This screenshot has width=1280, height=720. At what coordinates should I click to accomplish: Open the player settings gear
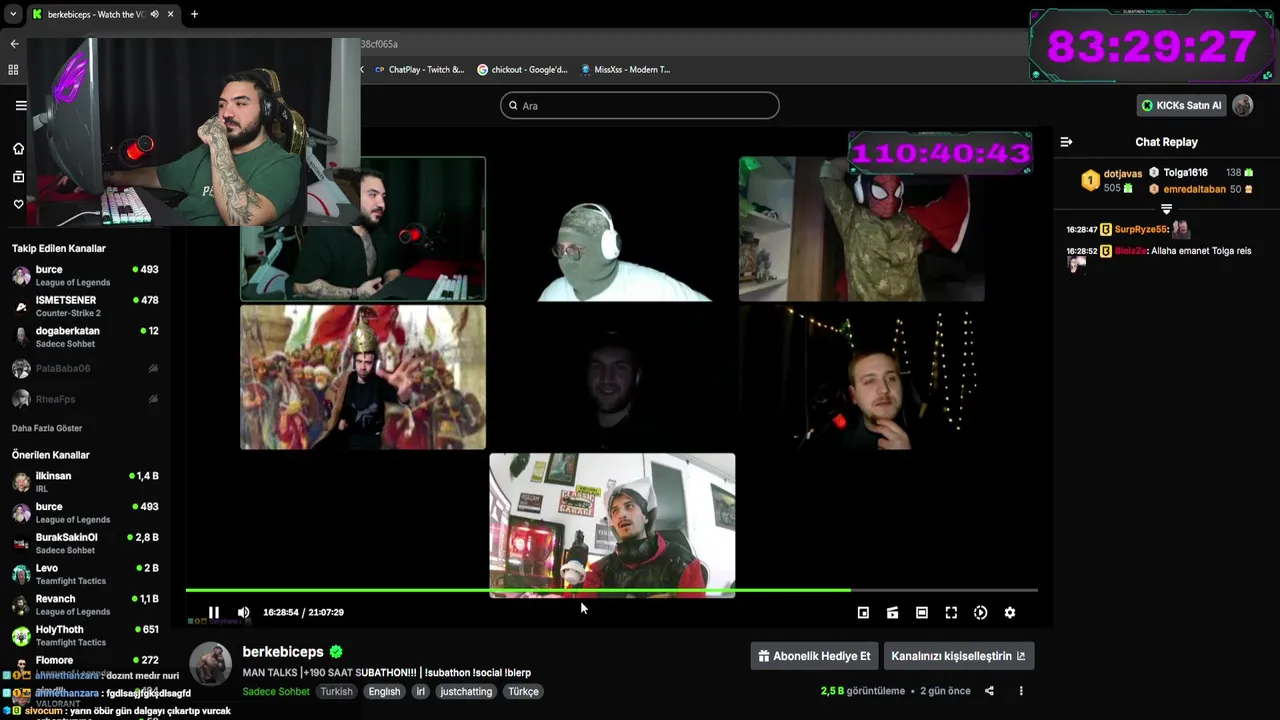(x=1010, y=613)
